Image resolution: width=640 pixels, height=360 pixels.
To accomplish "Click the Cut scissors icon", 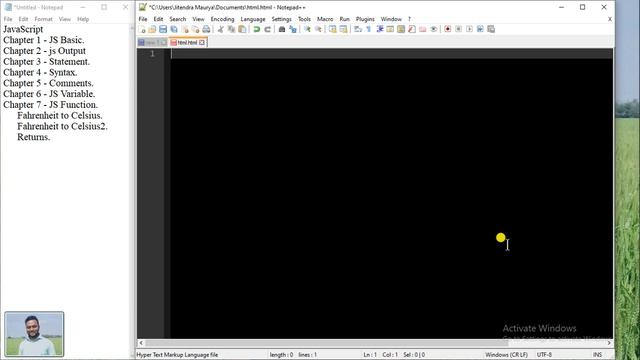I will coord(220,29).
